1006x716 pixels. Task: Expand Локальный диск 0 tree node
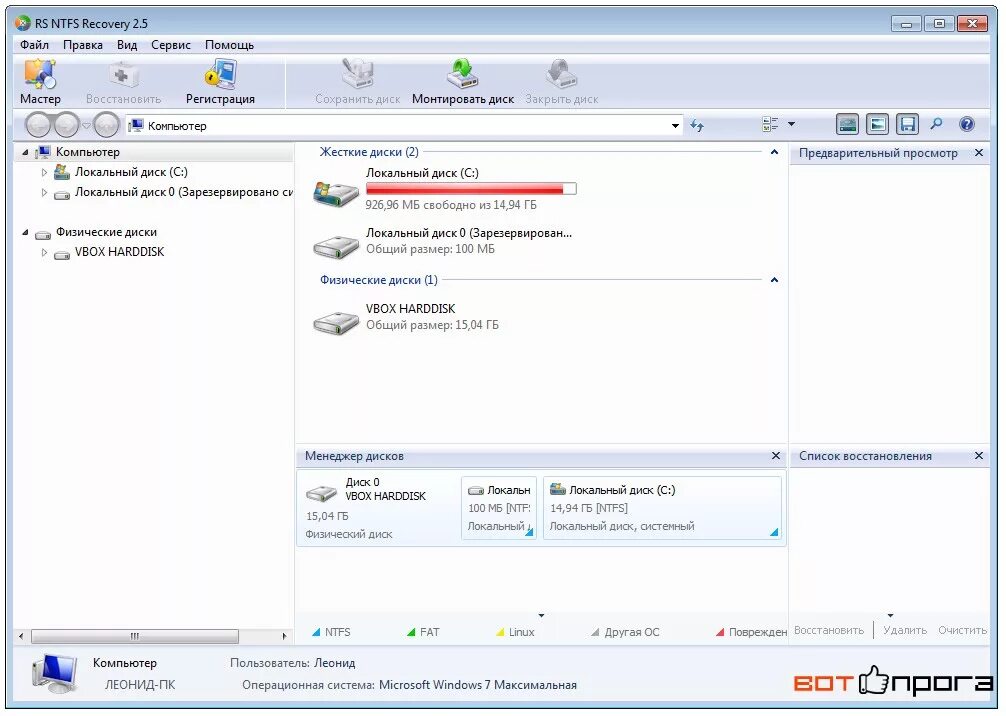click(x=44, y=192)
